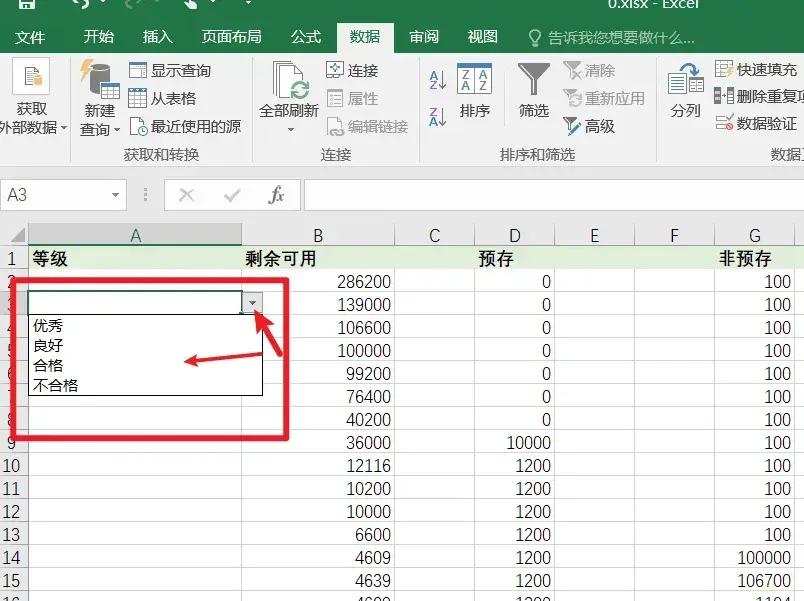Click From Table (从表格)
The width and height of the screenshot is (804, 601).
coord(162,98)
